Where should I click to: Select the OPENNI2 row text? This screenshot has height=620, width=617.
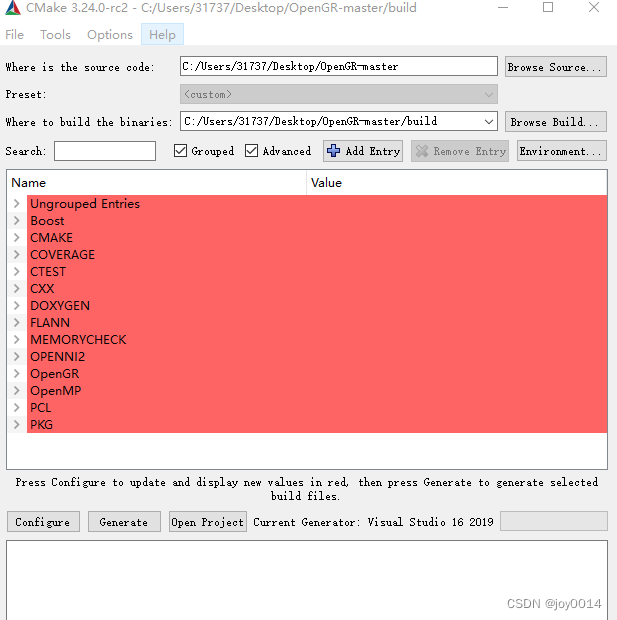coord(58,357)
